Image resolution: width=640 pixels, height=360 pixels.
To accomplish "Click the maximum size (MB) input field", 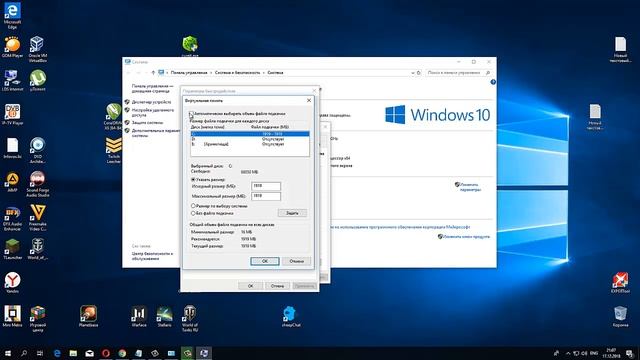I will click(266, 196).
